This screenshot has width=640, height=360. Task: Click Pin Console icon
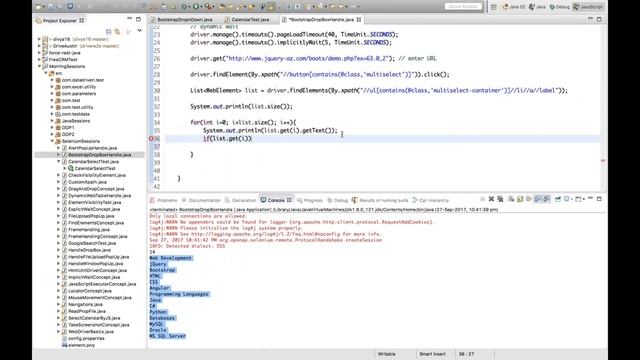(x=558, y=199)
